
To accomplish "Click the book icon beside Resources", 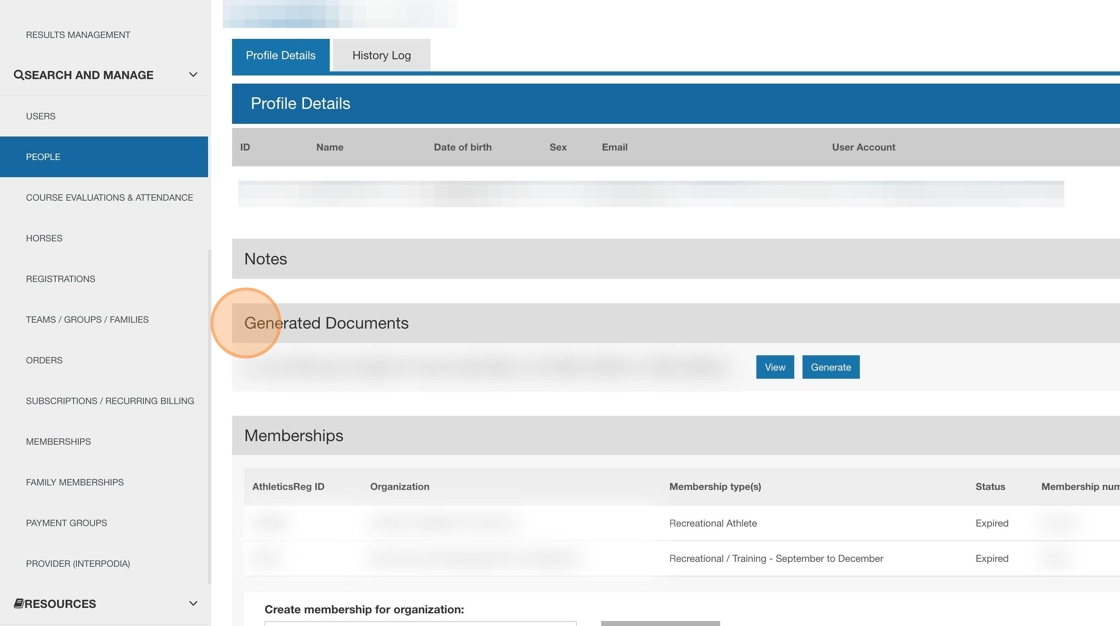I will coord(19,604).
